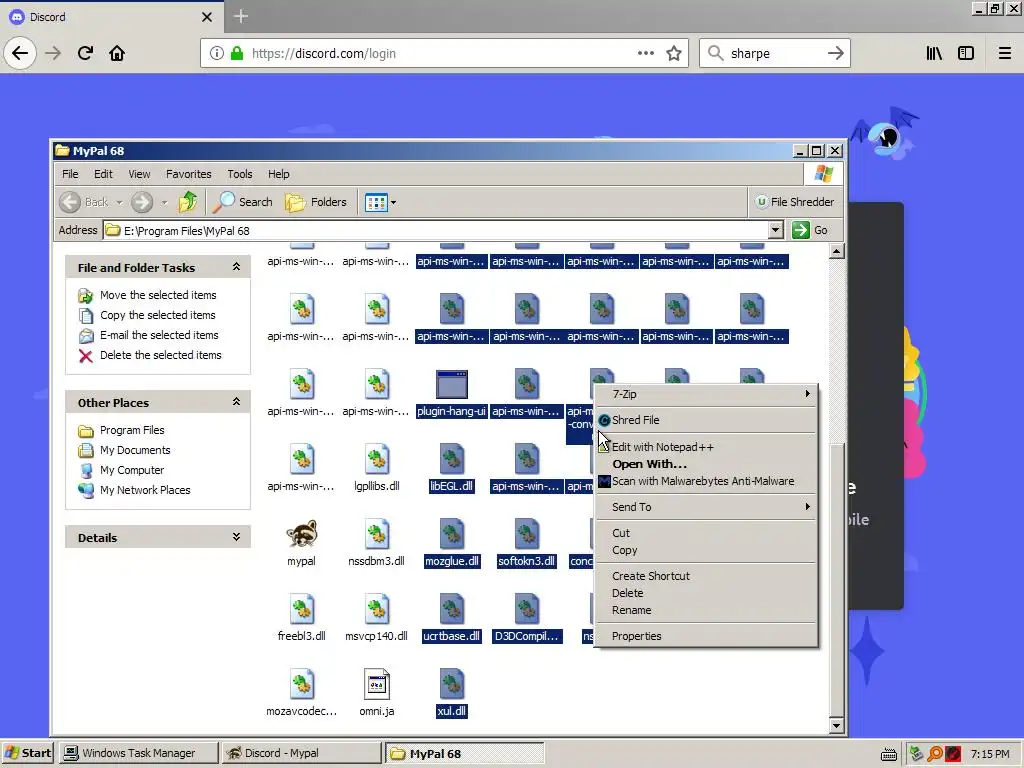Go to the browser home page
Image resolution: width=1024 pixels, height=768 pixels.
(117, 53)
